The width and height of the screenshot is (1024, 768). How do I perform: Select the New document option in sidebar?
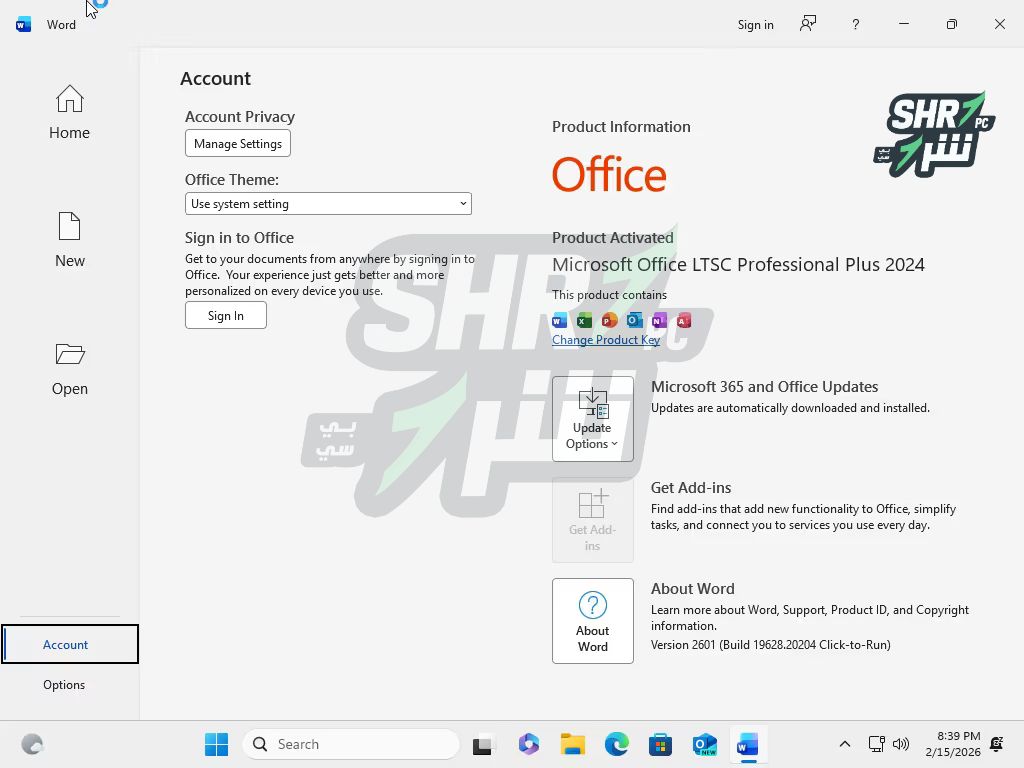pyautogui.click(x=69, y=240)
